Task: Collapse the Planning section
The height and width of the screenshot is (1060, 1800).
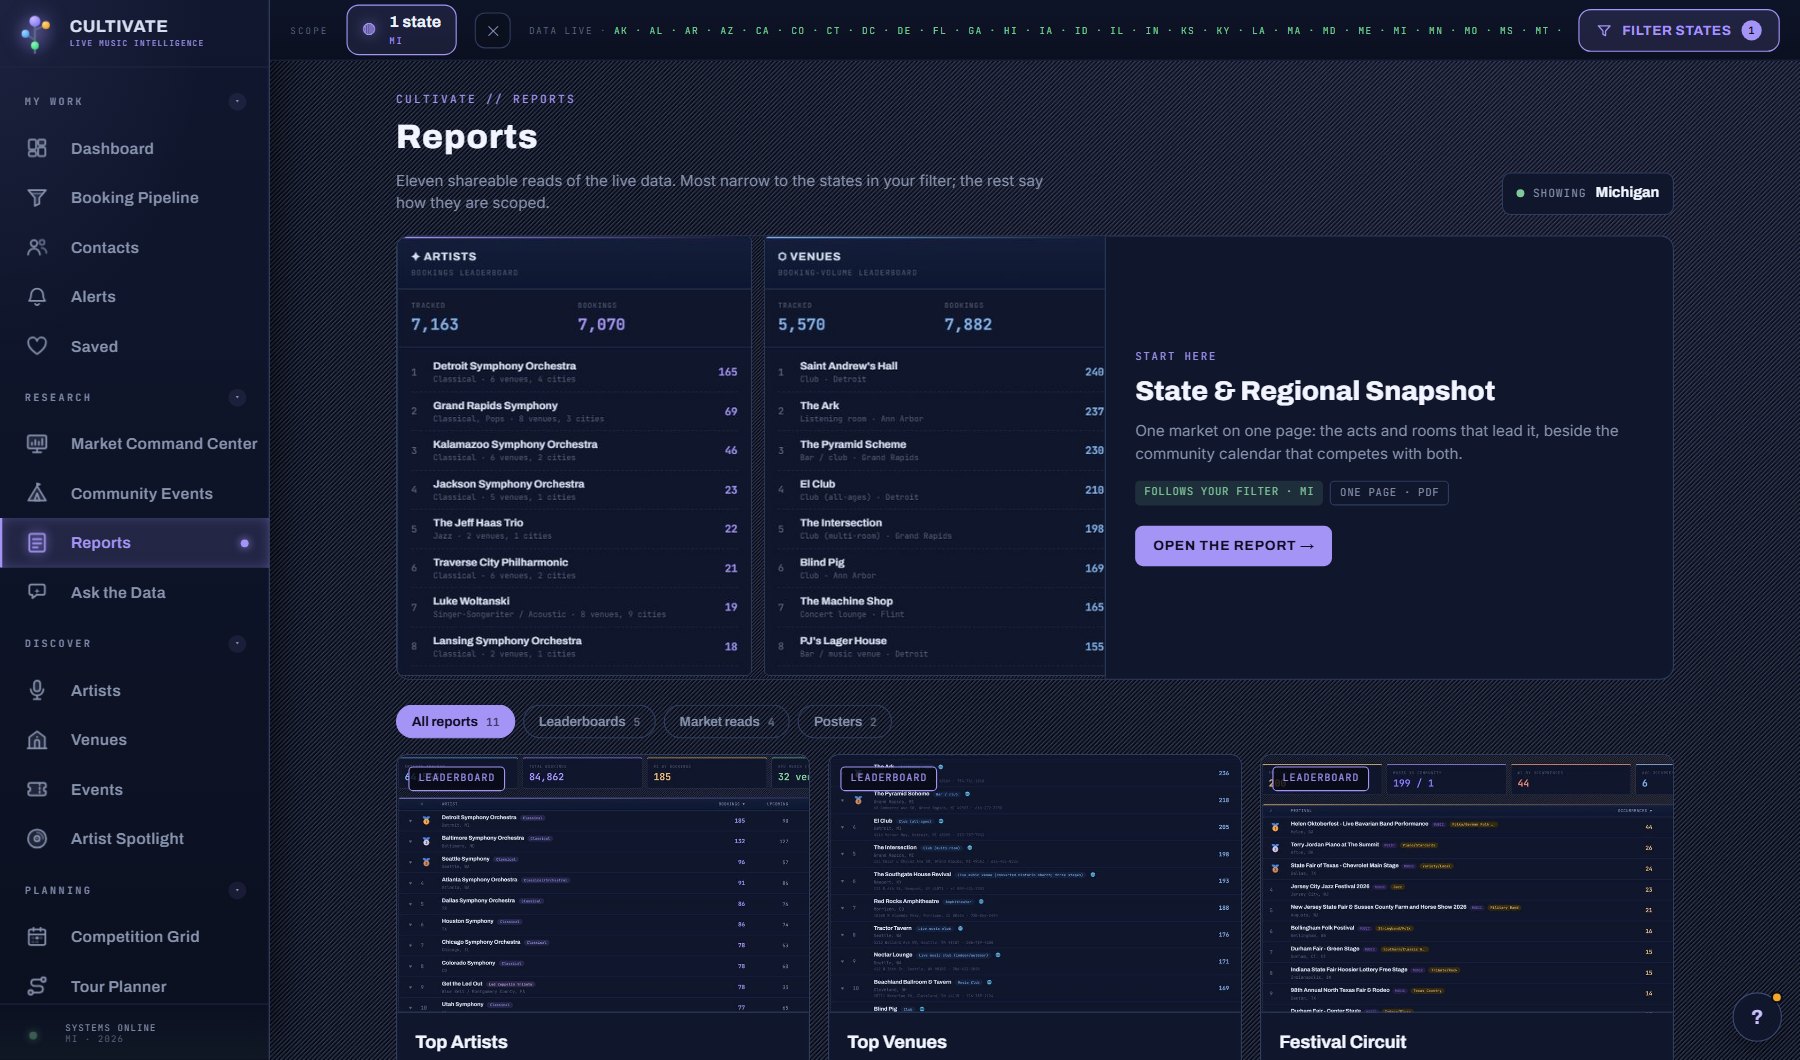Action: coord(237,890)
